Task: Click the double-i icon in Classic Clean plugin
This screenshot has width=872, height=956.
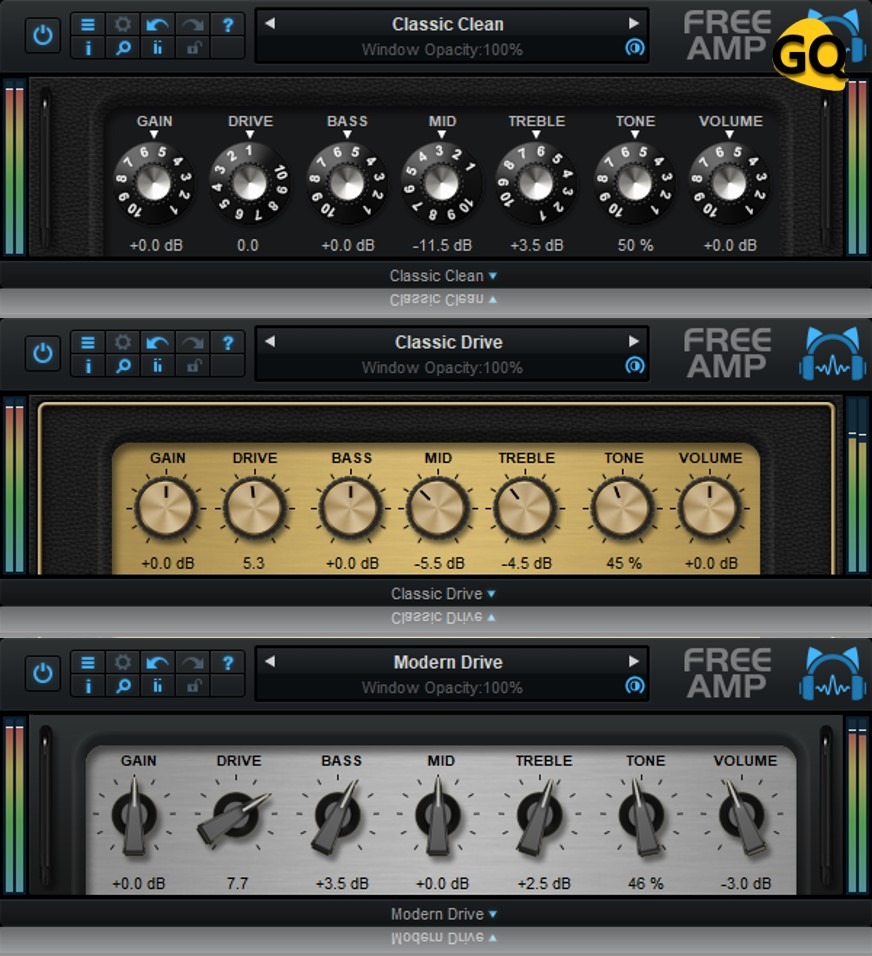Action: pos(157,48)
